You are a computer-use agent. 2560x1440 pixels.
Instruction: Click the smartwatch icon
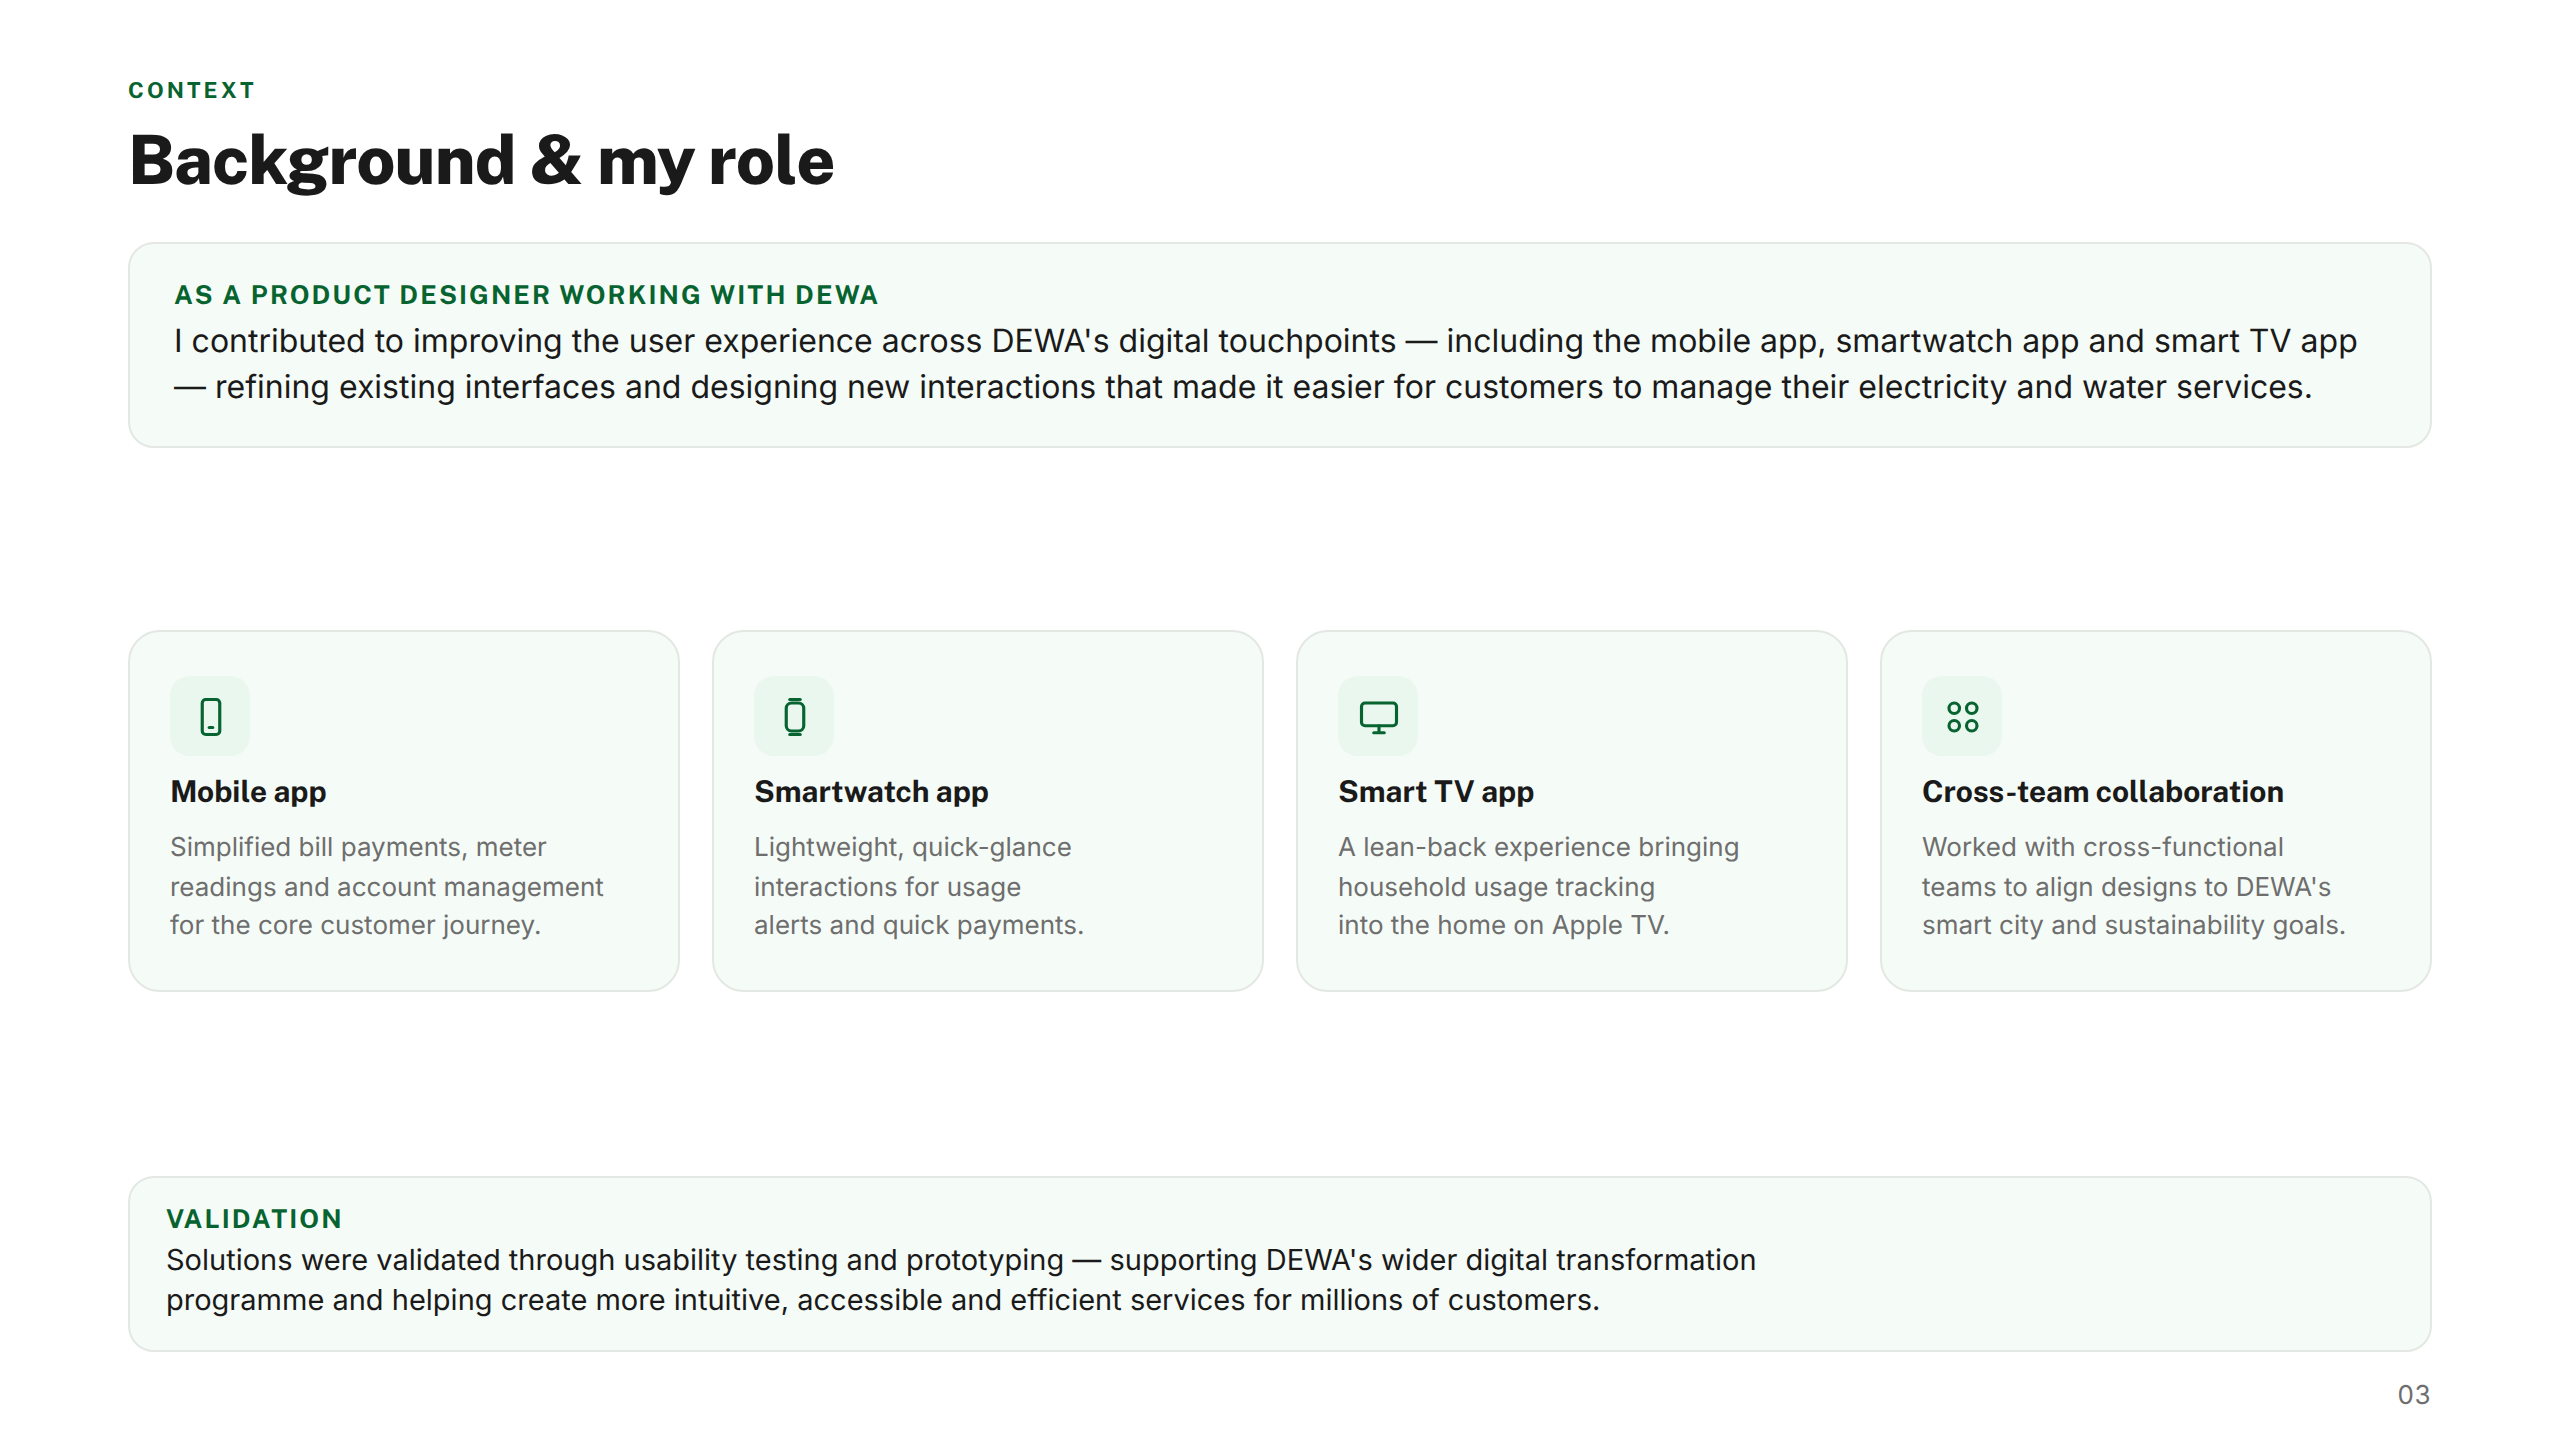coord(794,716)
